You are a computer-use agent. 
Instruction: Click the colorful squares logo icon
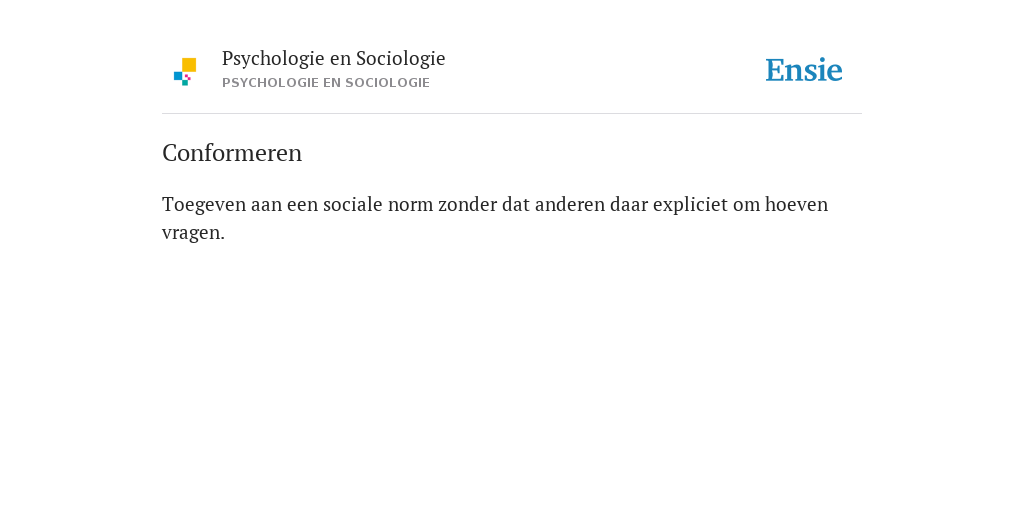point(185,72)
